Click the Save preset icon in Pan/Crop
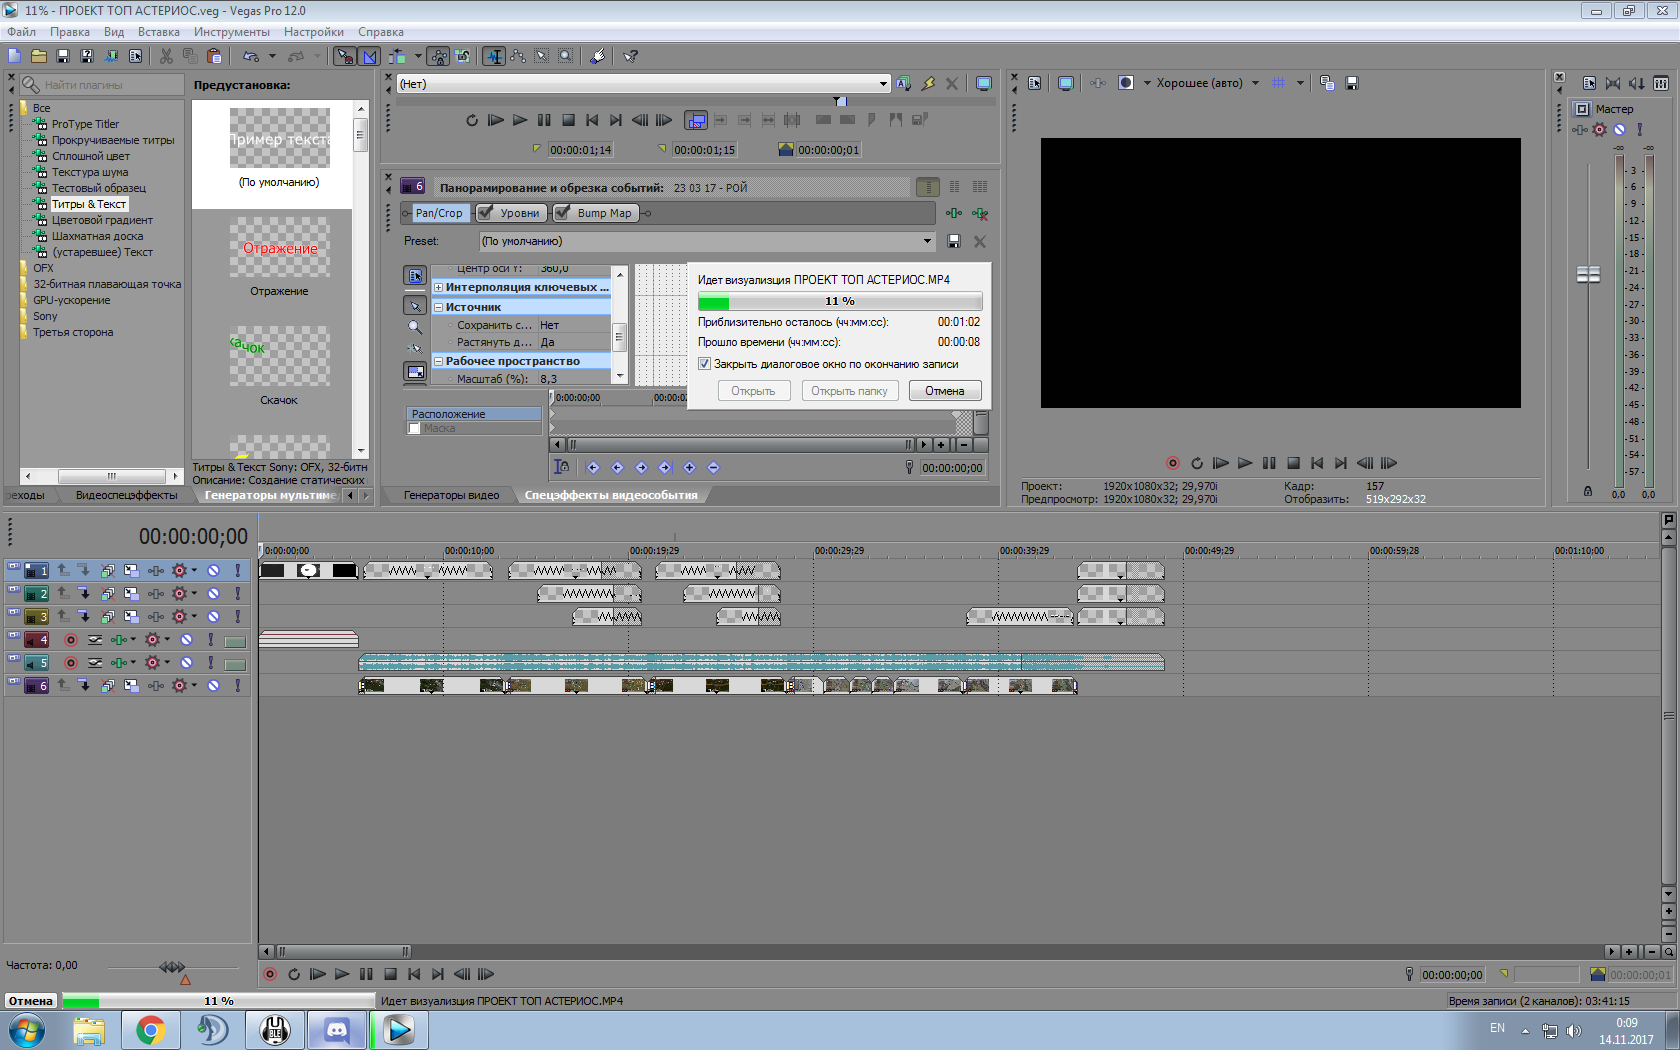This screenshot has width=1680, height=1050. pyautogui.click(x=954, y=241)
